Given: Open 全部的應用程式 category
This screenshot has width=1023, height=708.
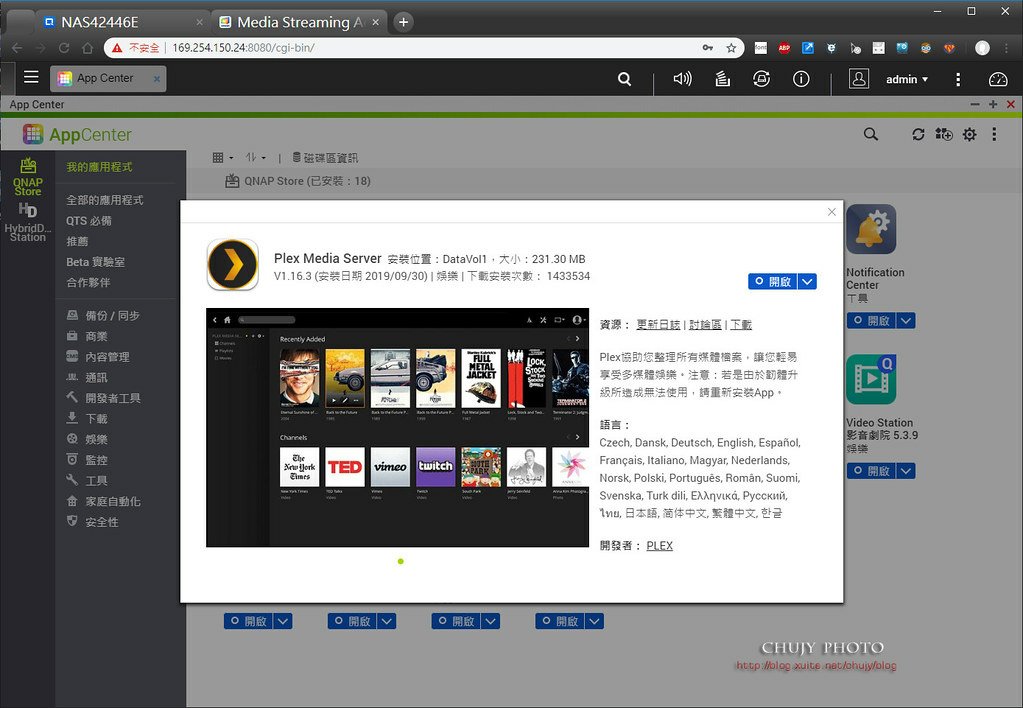Looking at the screenshot, I should [x=104, y=200].
